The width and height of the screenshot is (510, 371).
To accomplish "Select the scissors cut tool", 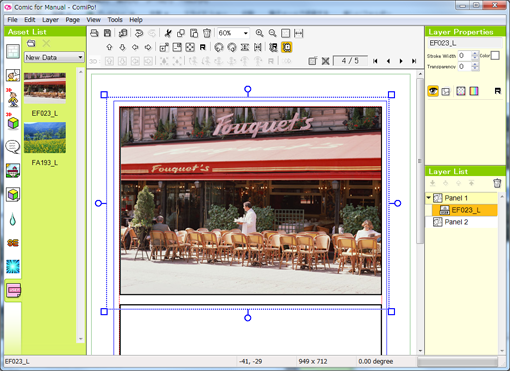I will pyautogui.click(x=168, y=33).
